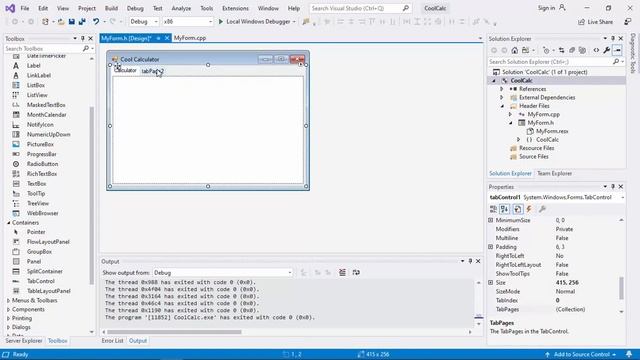Click Alphabetical sort icon in Properties
Screen dimensions: 640x360
(505, 209)
